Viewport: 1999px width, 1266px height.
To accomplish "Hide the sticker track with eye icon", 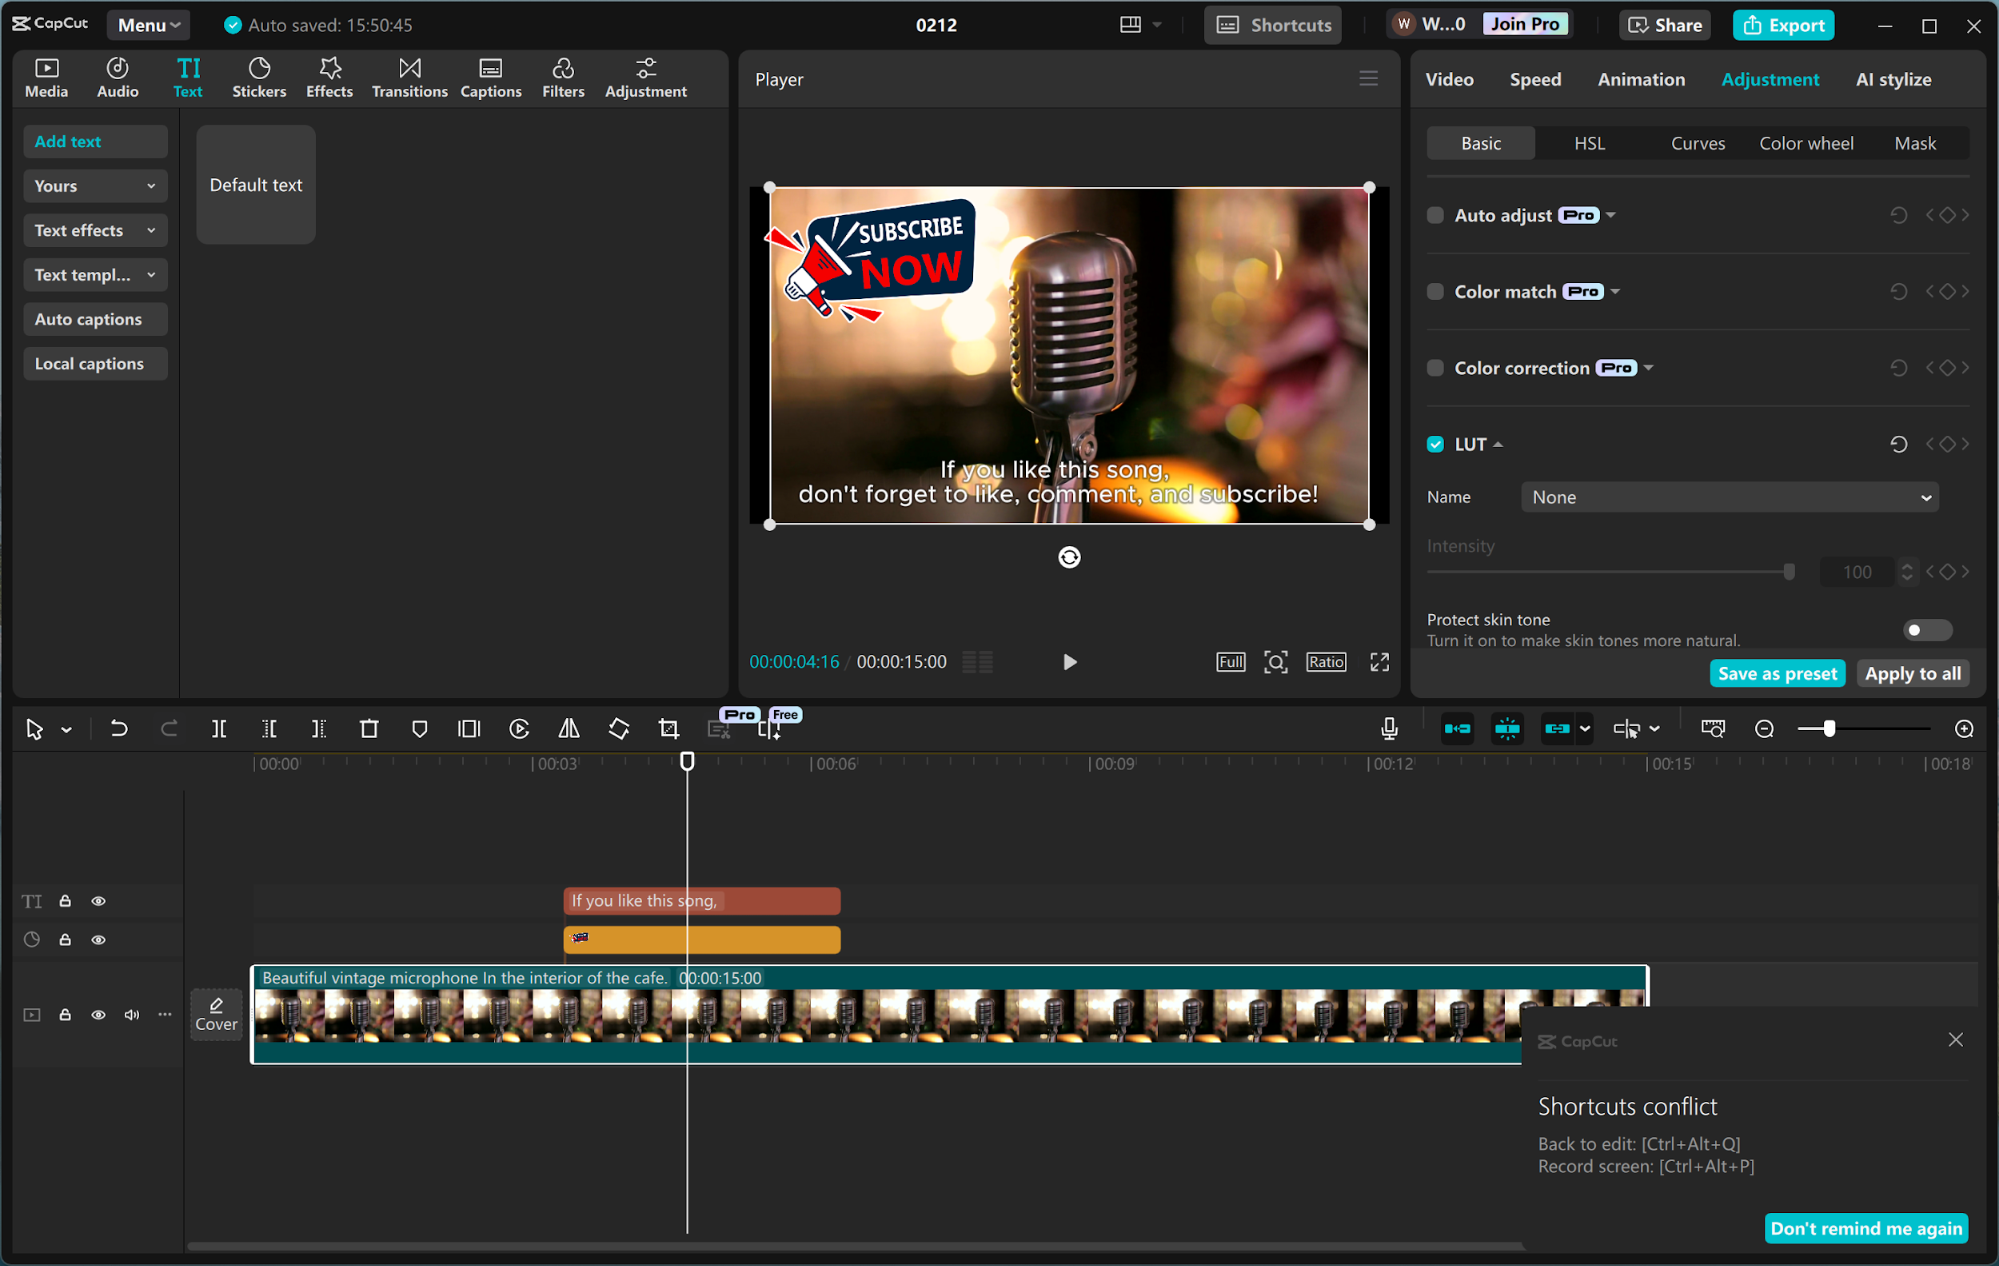I will (x=98, y=940).
